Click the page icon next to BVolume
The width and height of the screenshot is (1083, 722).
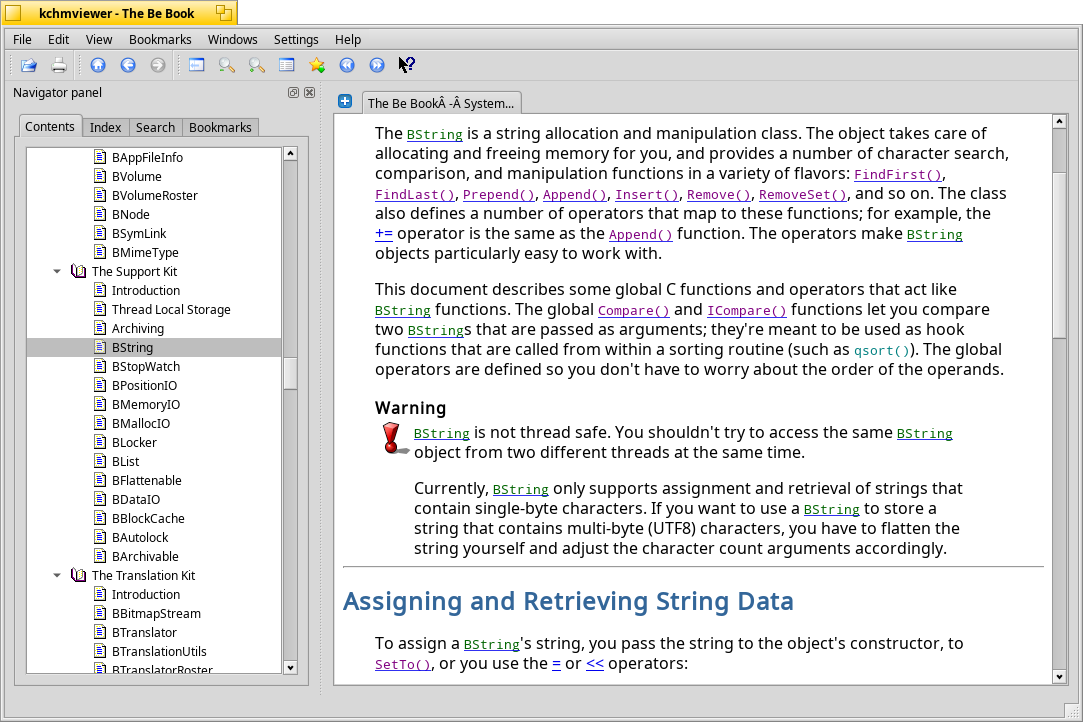[x=100, y=176]
